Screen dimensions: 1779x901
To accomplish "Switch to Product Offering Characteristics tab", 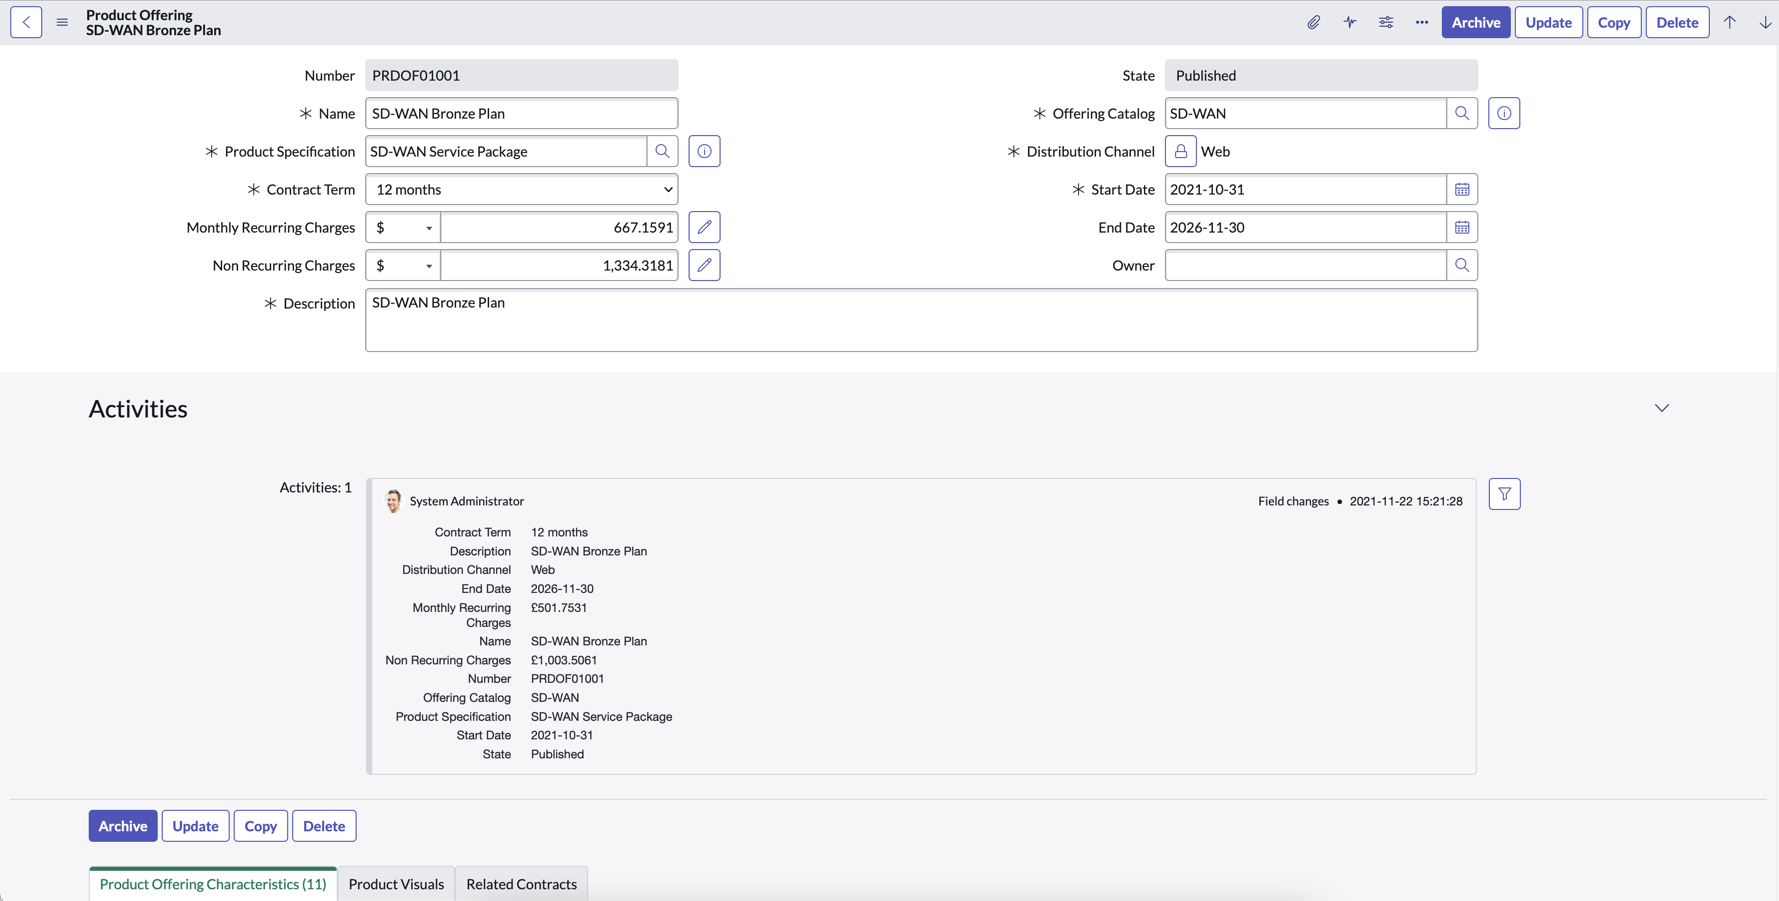I will click(x=213, y=884).
